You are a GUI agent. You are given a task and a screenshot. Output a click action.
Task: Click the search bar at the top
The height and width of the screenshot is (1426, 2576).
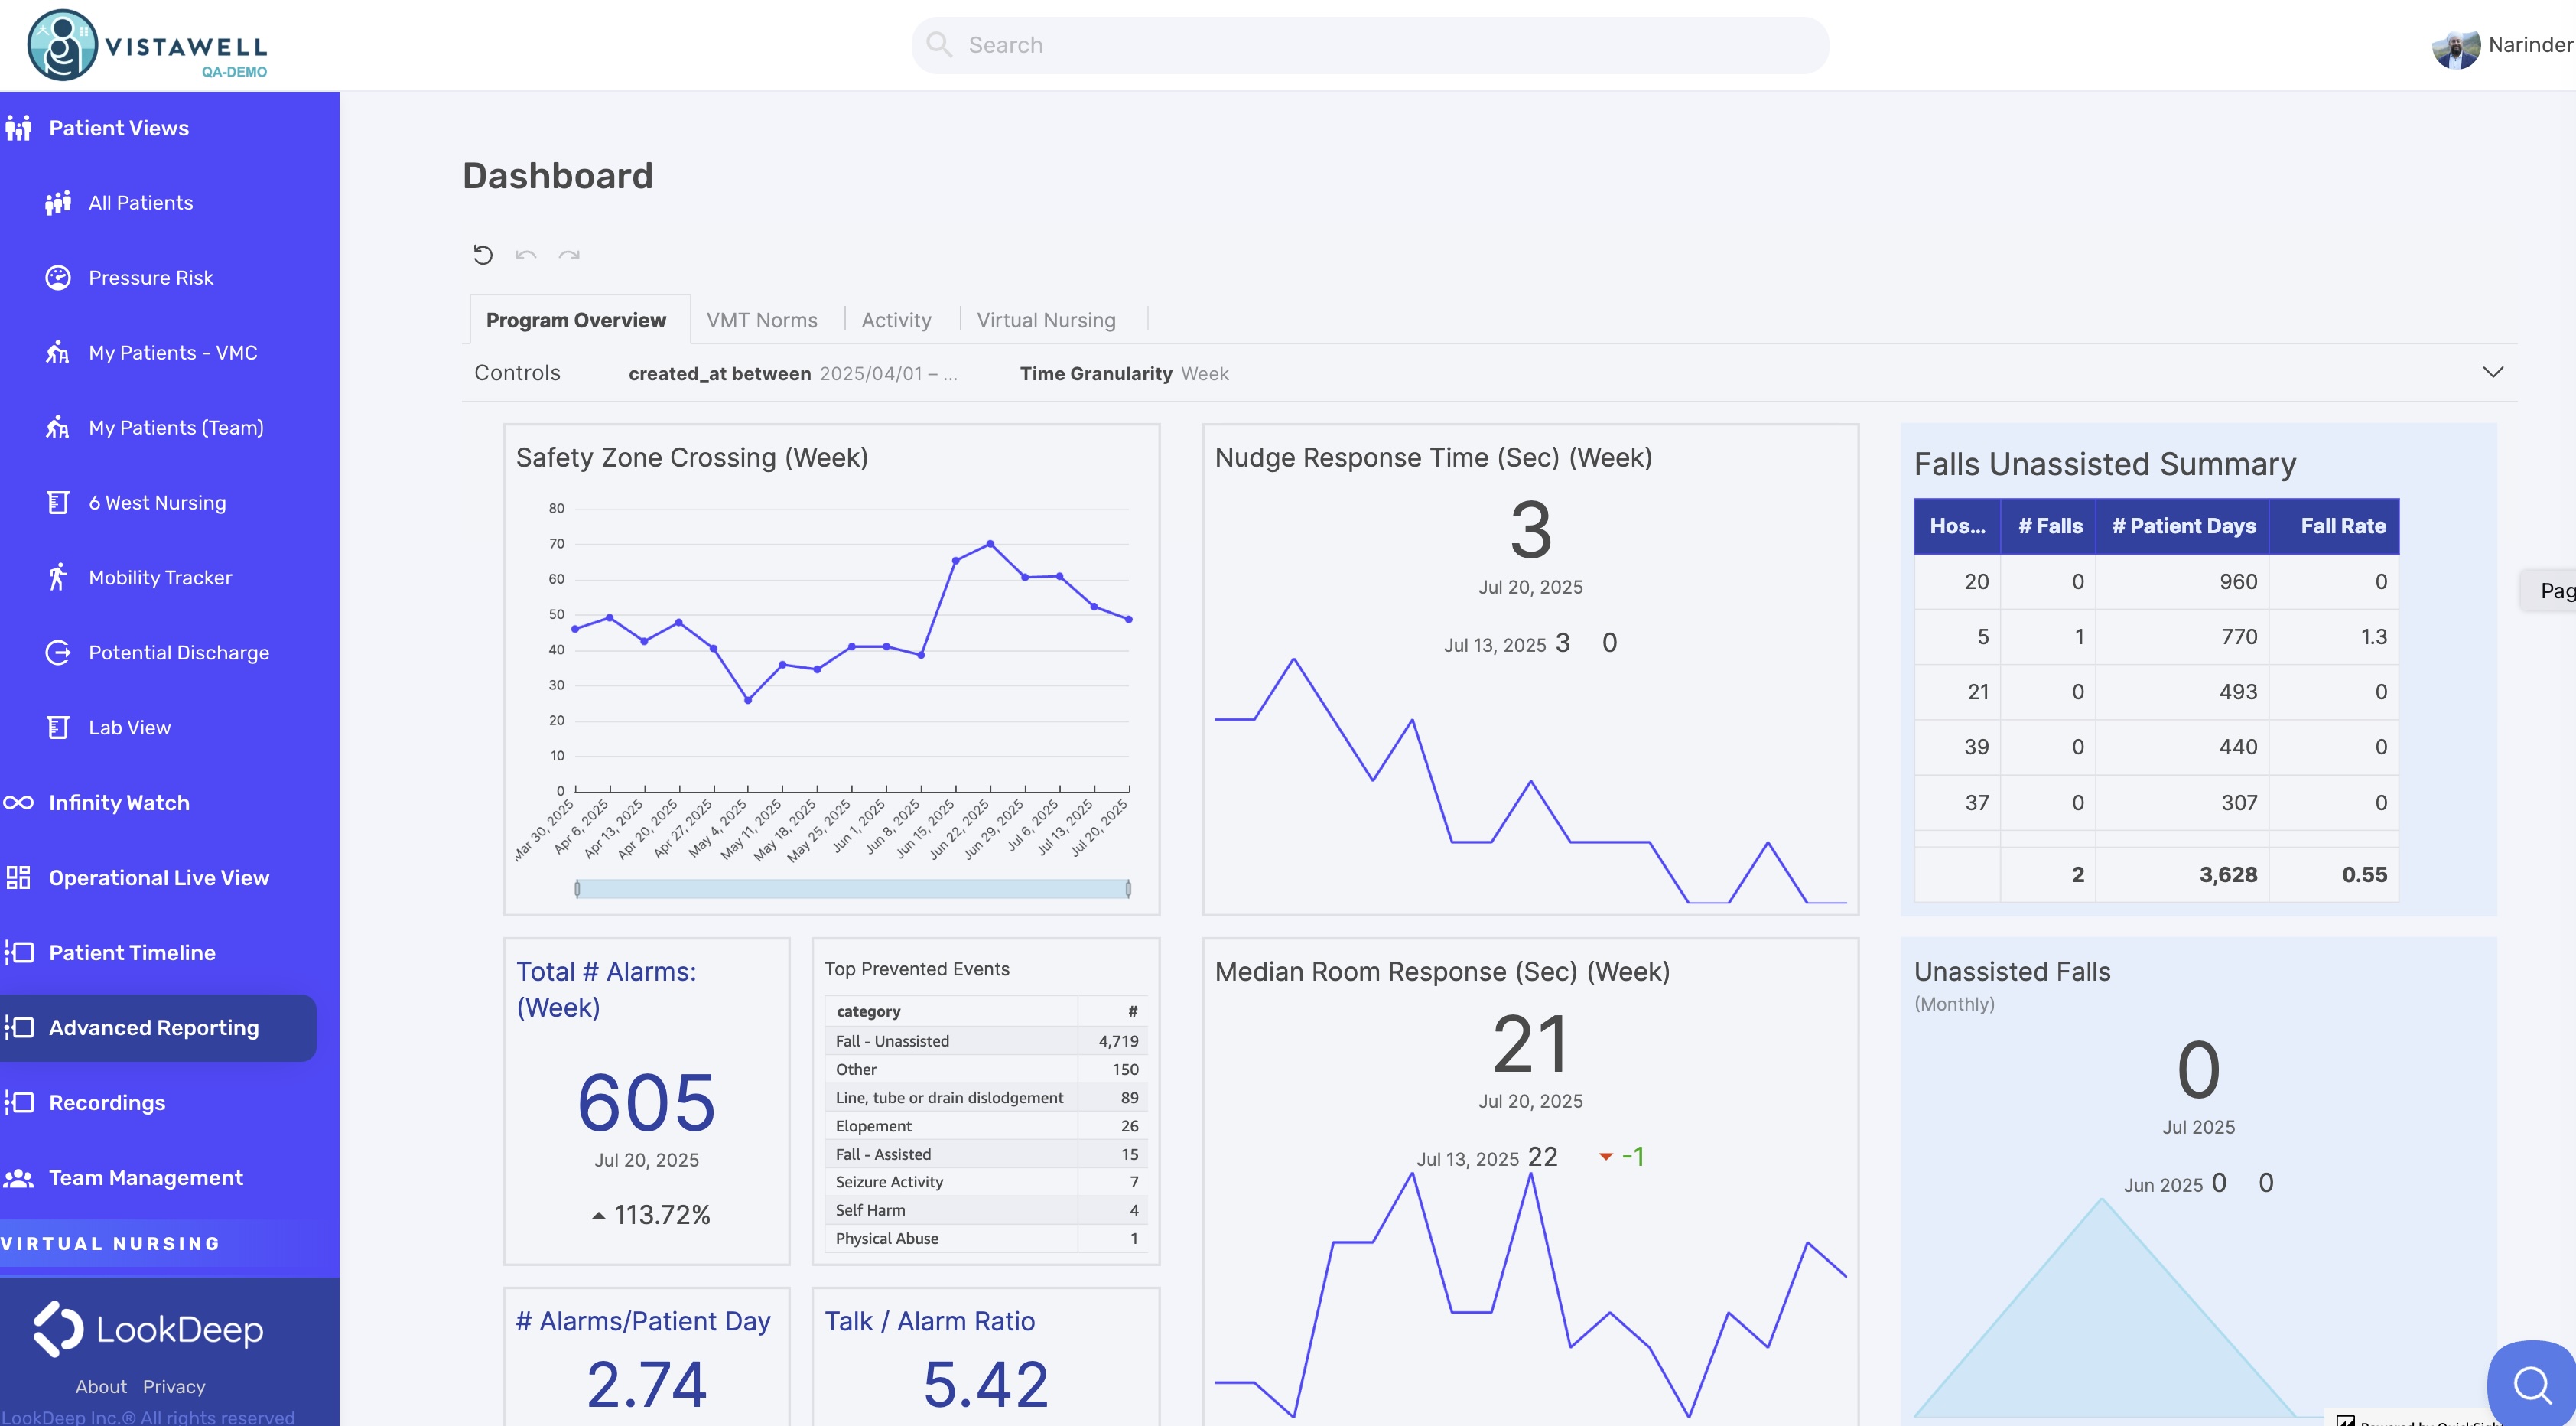(x=1370, y=45)
